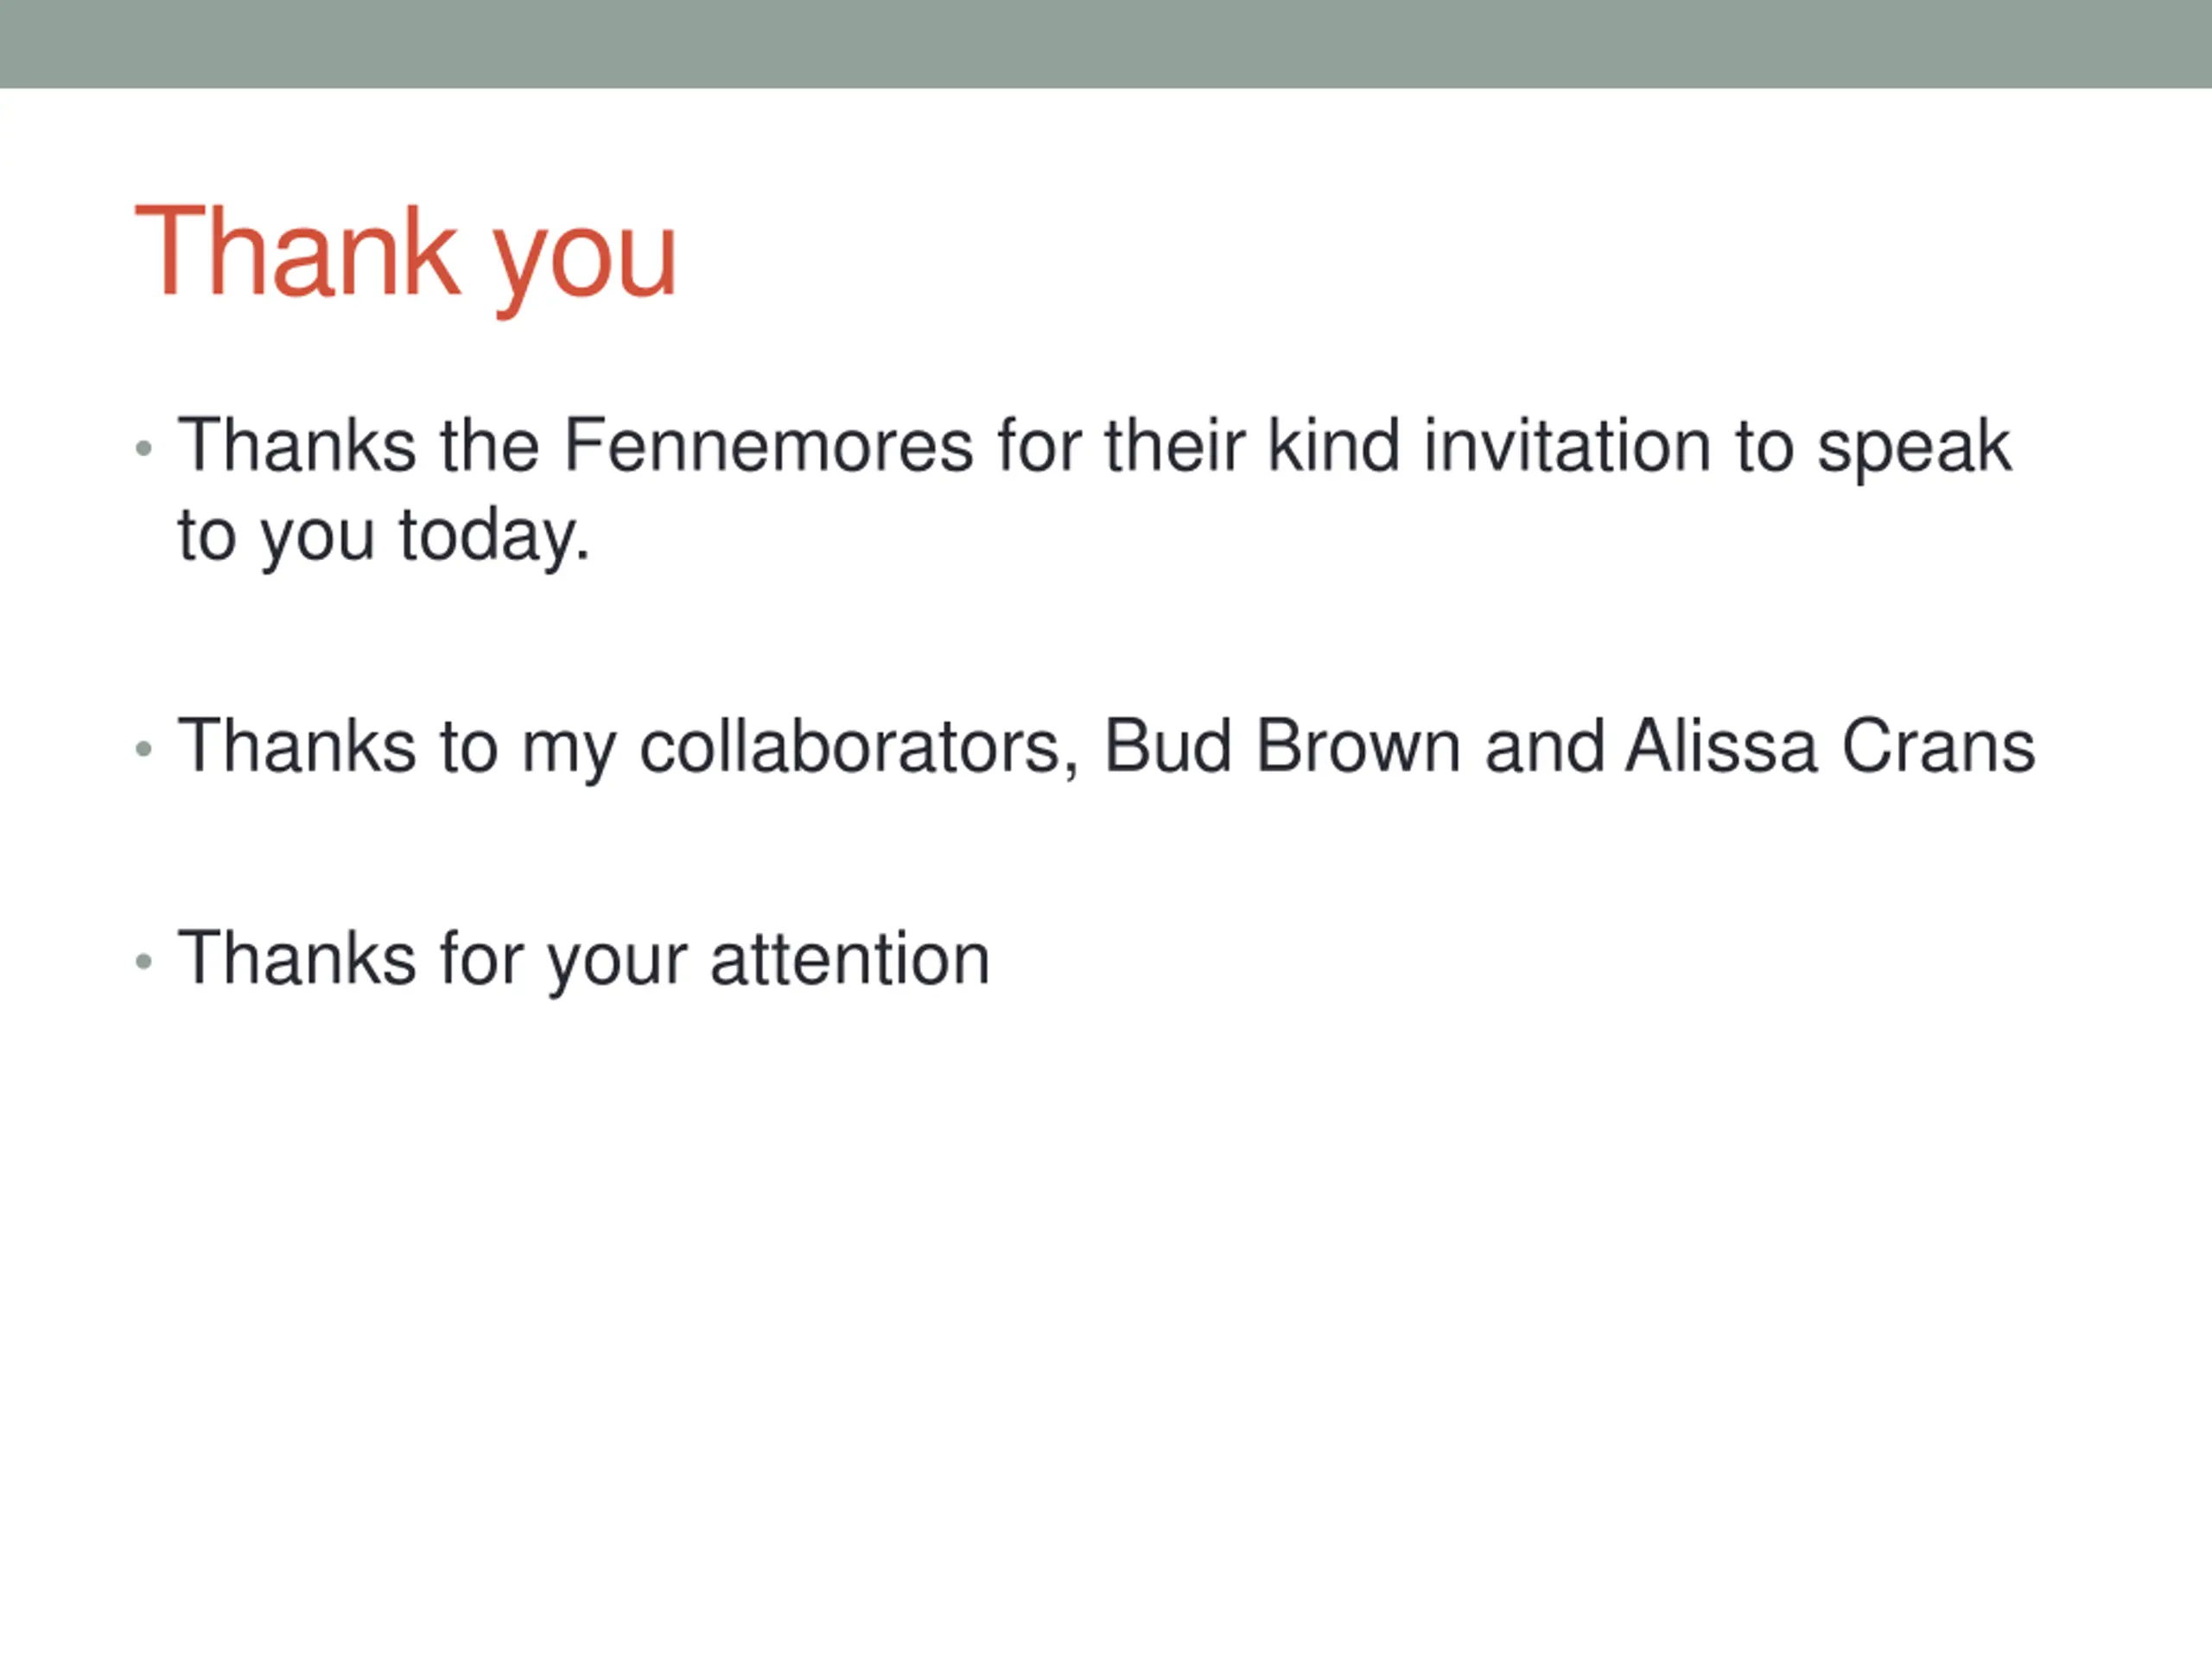This screenshot has width=2212, height=1659.
Task: Click 'Thanks' starting the collaborators bullet
Action: tap(297, 746)
